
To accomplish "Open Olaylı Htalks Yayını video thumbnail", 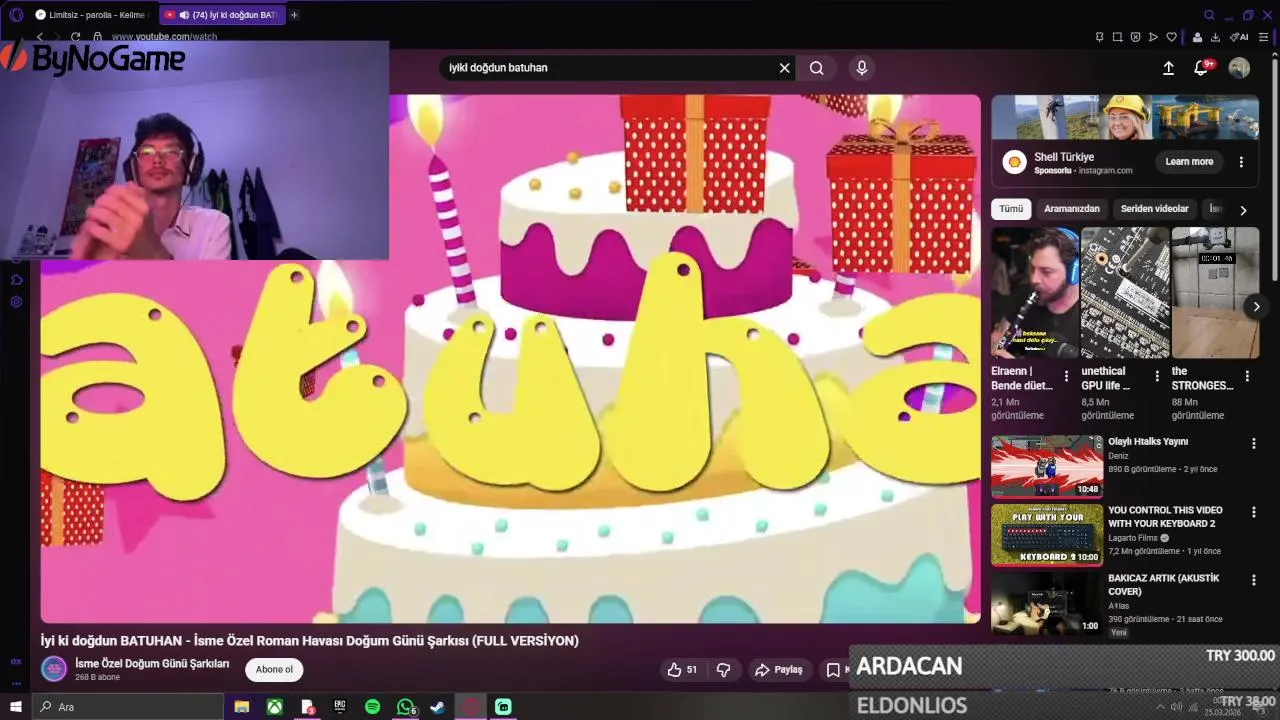I will click(x=1047, y=466).
